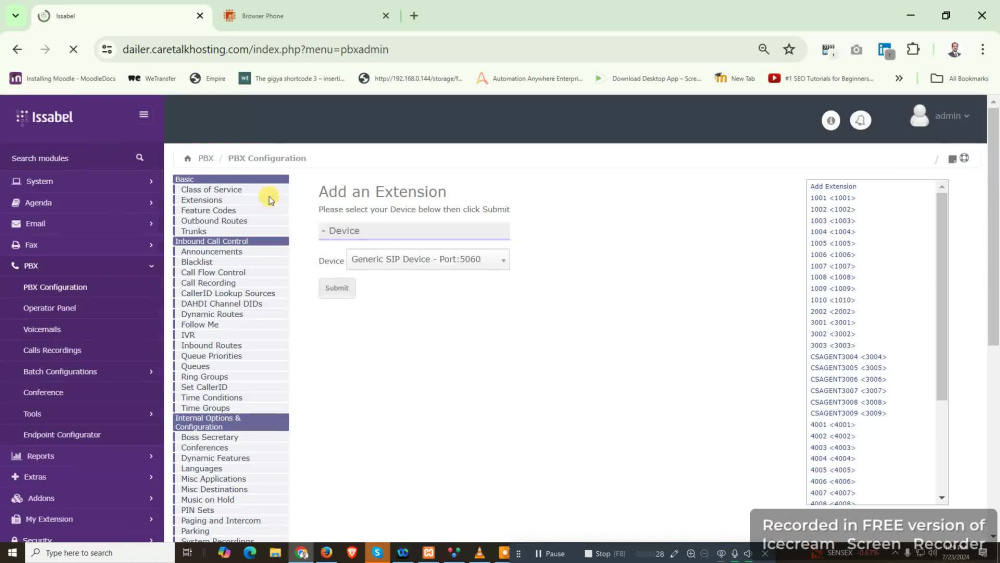Open Time Conditions link
1000x563 pixels.
tap(211, 398)
